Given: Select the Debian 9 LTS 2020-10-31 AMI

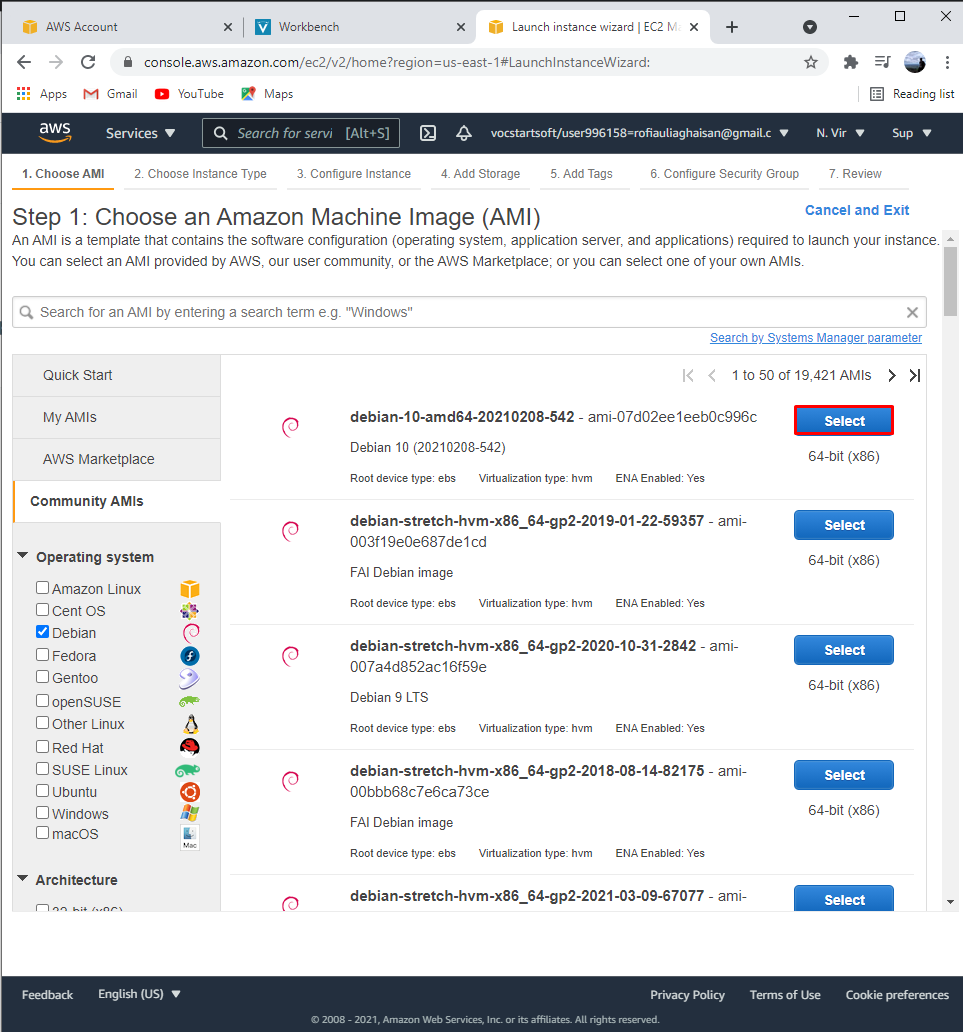Looking at the screenshot, I should pos(844,650).
